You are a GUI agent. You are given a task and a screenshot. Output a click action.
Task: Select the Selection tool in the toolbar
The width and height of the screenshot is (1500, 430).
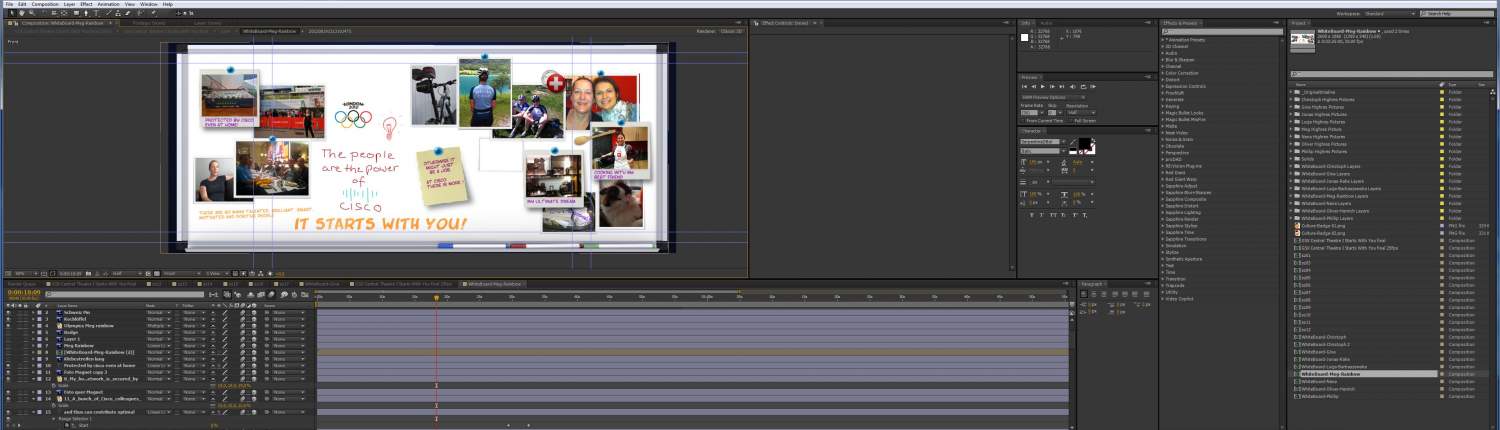12,13
